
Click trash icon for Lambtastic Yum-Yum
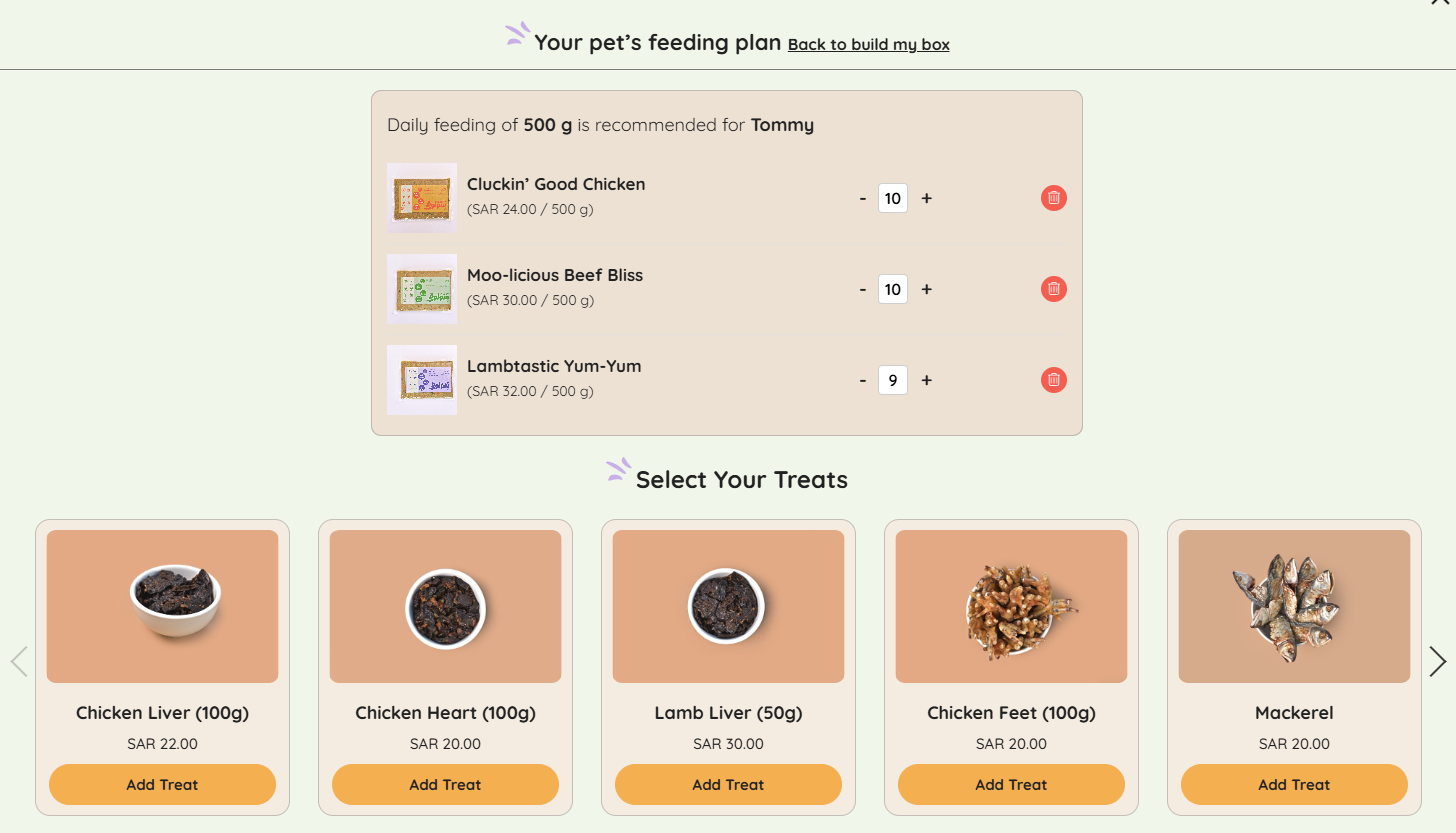pos(1053,380)
